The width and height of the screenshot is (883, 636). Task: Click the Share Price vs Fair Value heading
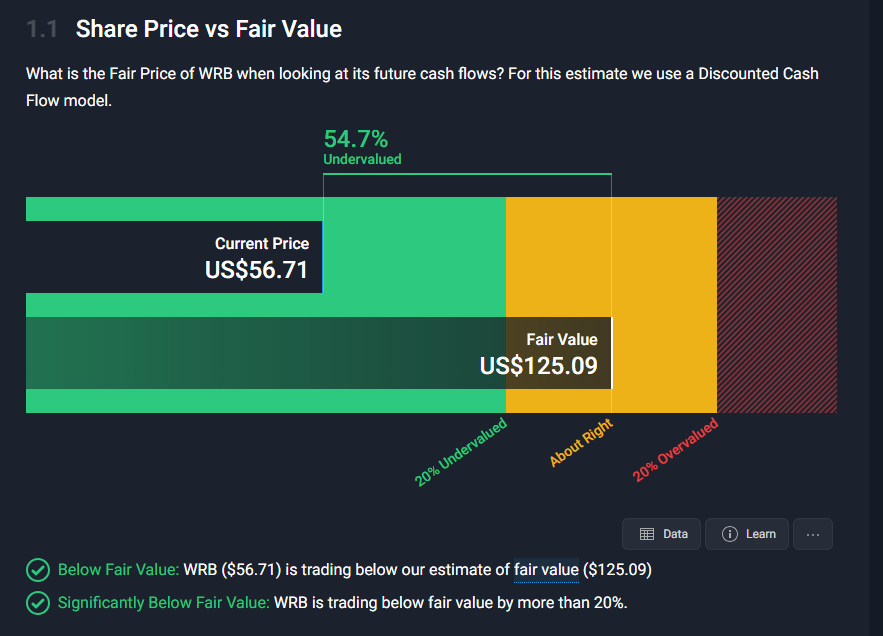(x=208, y=29)
